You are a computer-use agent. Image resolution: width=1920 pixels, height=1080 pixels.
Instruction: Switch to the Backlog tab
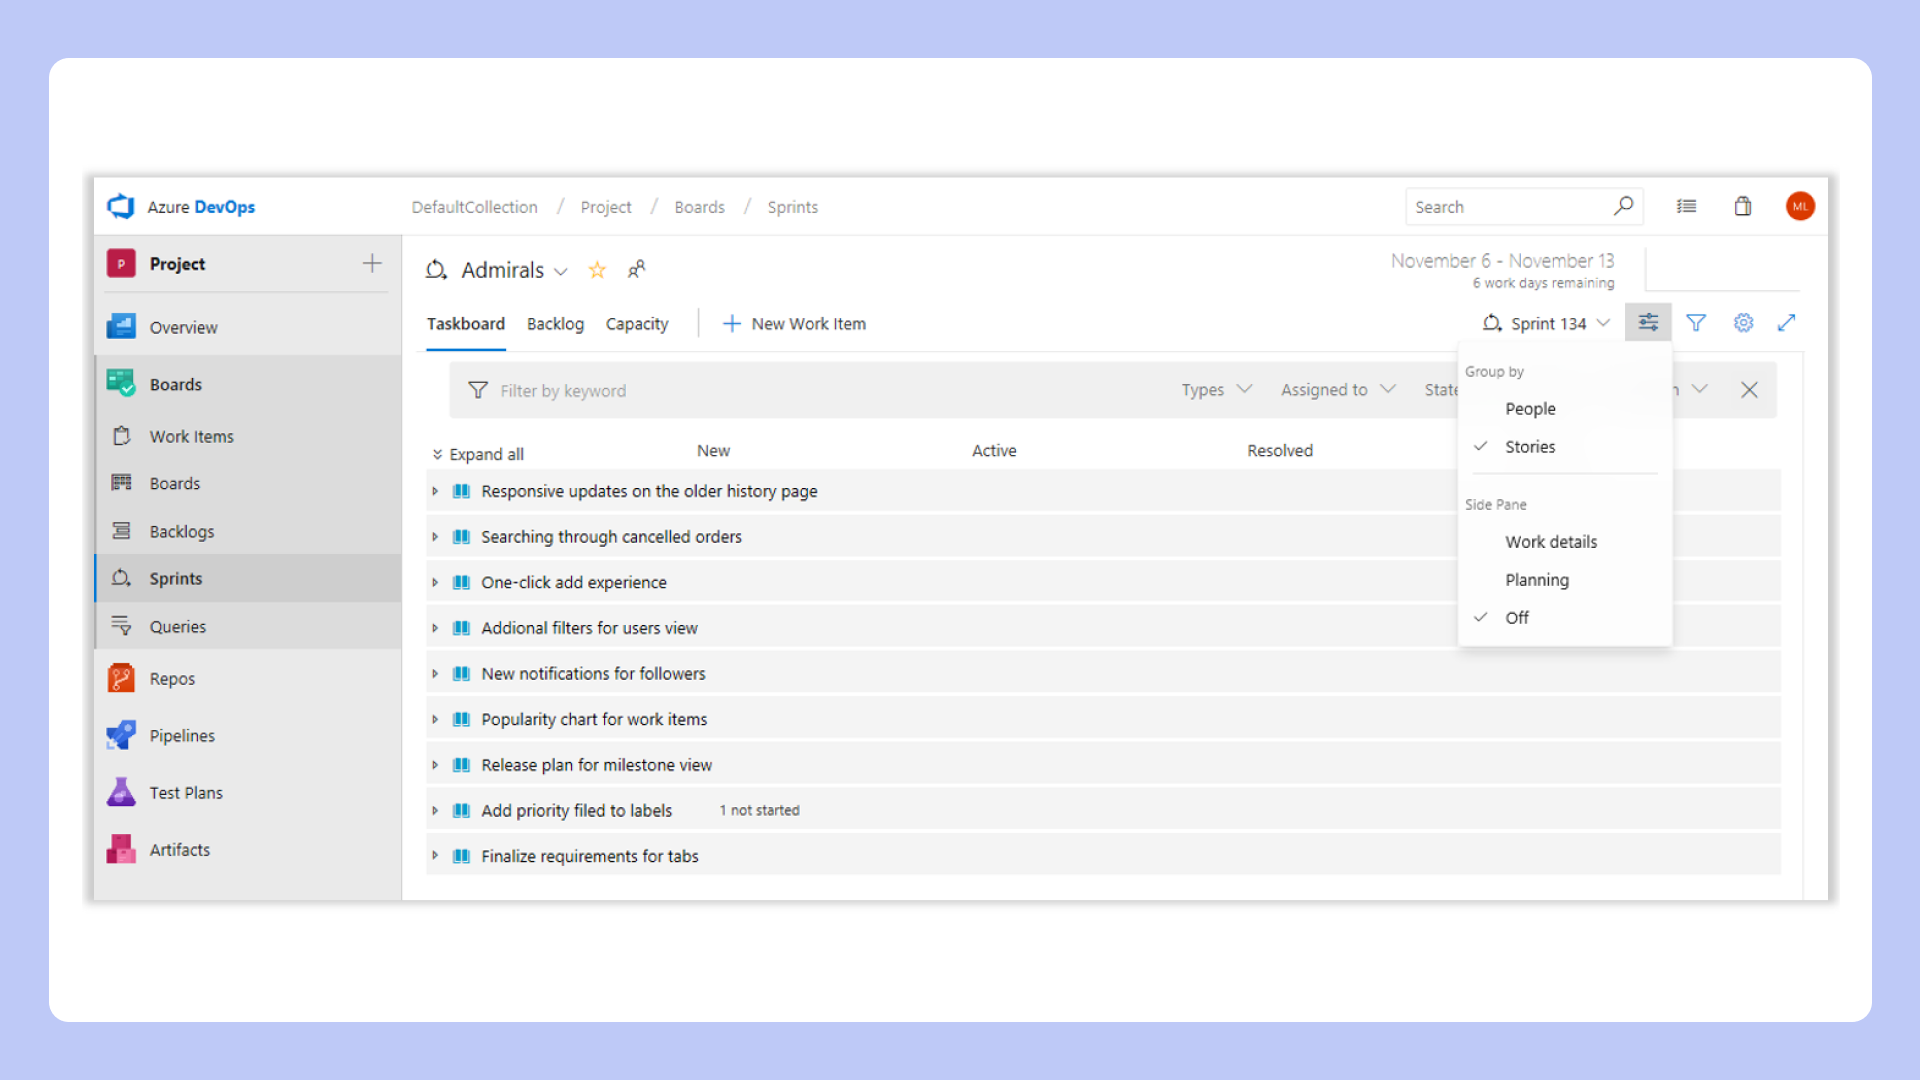click(555, 324)
